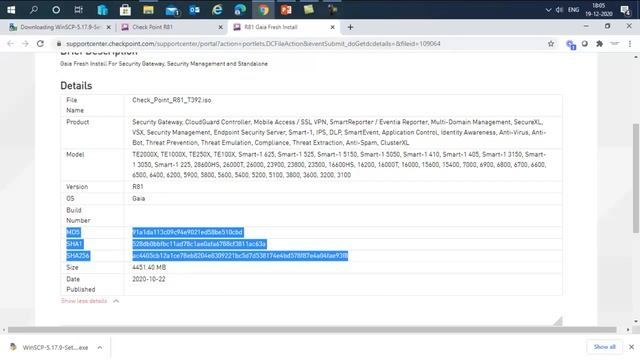Screen dimensions: 640x360
Task: Change ENG input language
Action: pos(573,10)
